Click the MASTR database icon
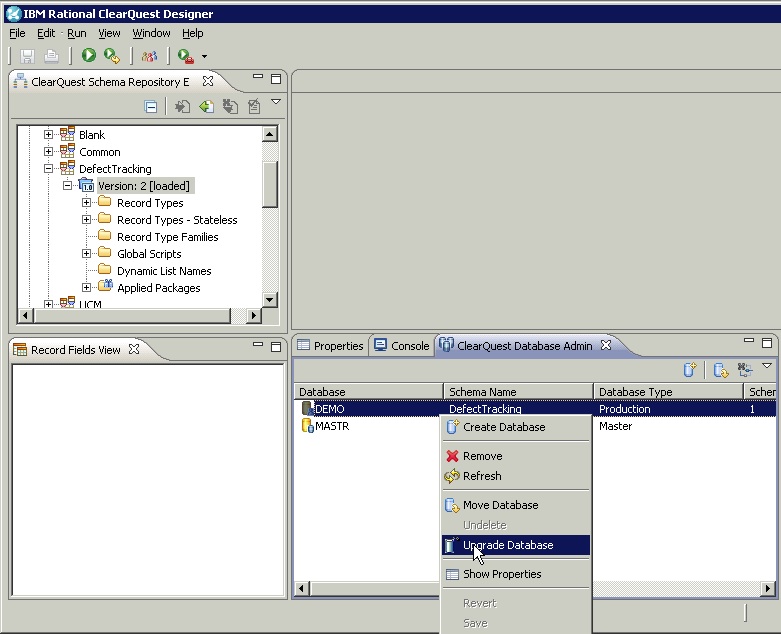Screen dimensions: 781x634 pyautogui.click(x=308, y=426)
